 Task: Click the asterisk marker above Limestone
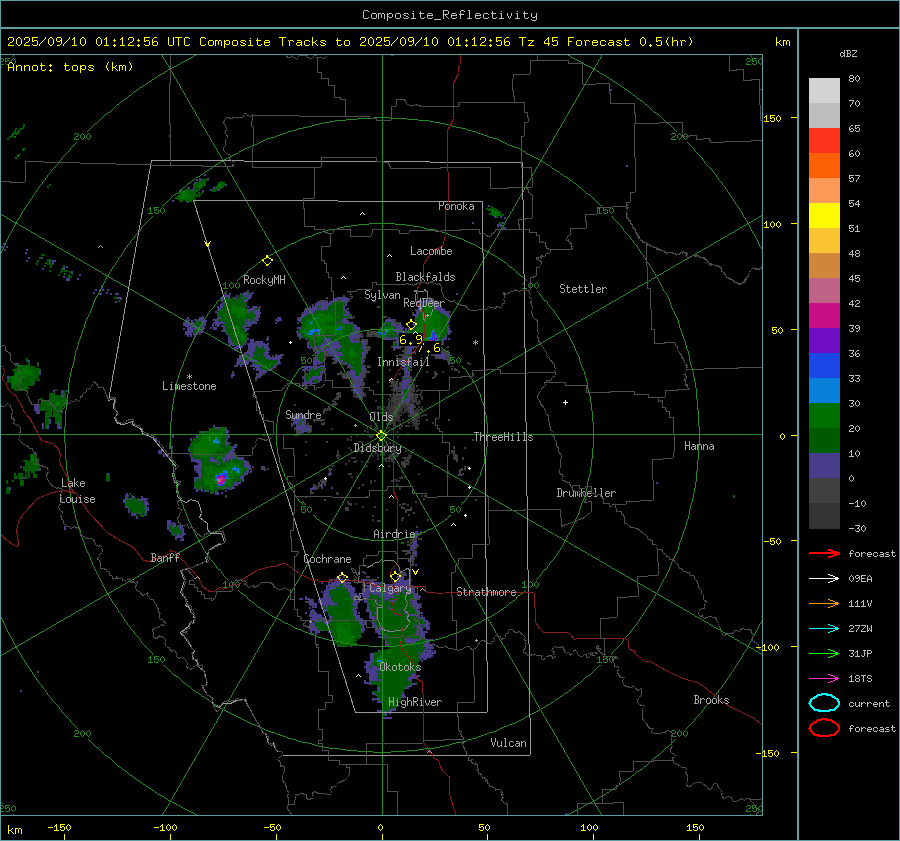(x=189, y=377)
